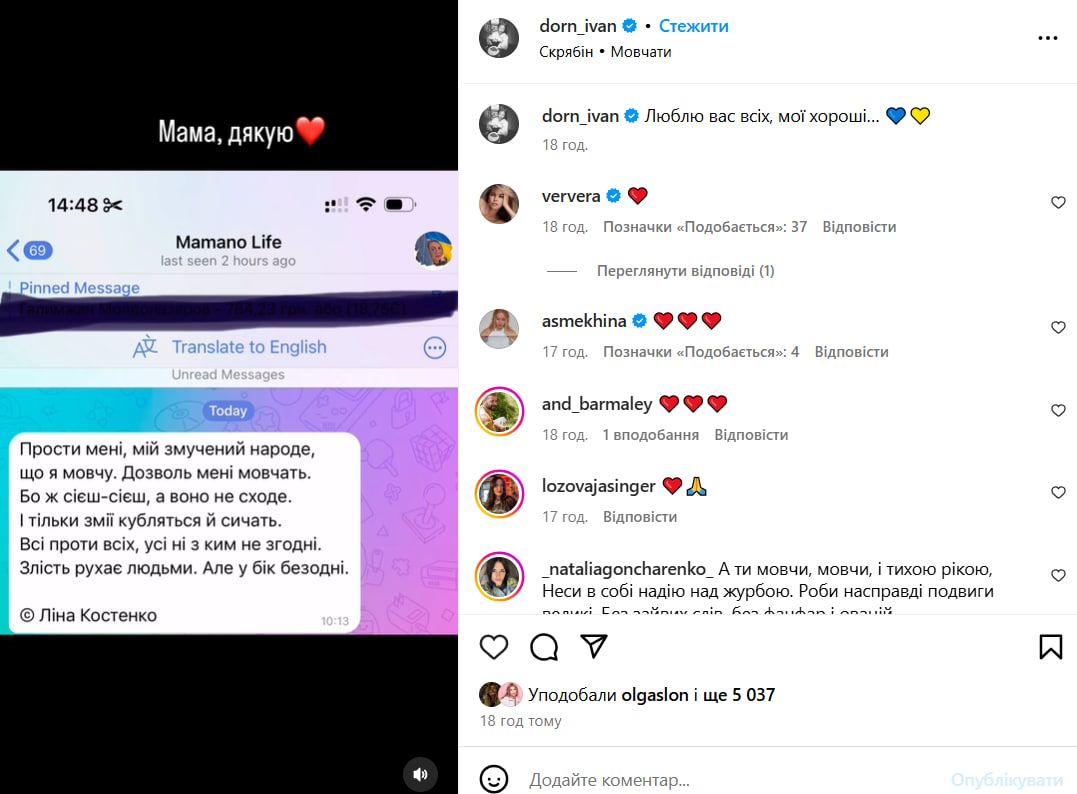Open the comment bubble icon under the post

point(544,647)
